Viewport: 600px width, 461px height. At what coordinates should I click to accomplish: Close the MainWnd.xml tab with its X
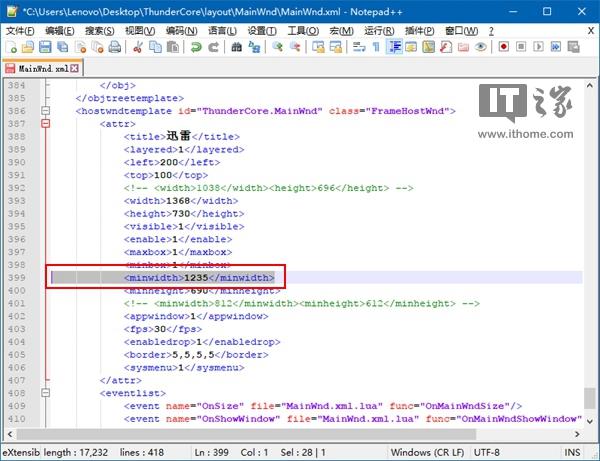(x=74, y=68)
